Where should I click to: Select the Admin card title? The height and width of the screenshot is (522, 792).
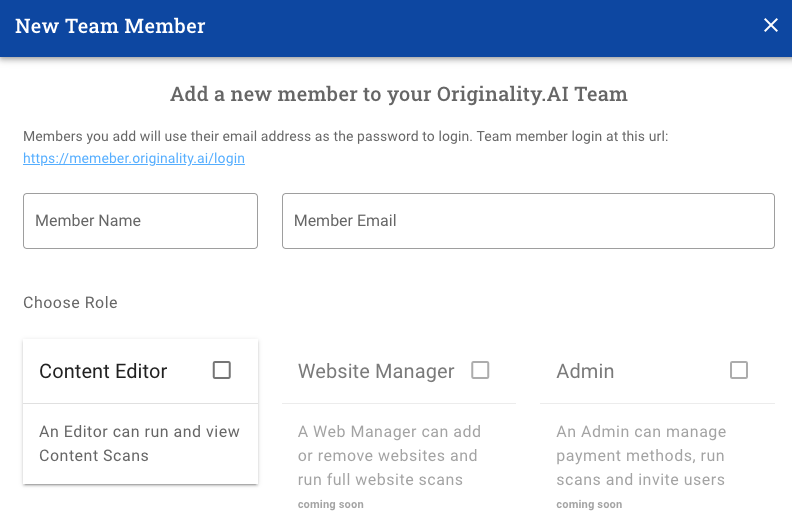585,371
